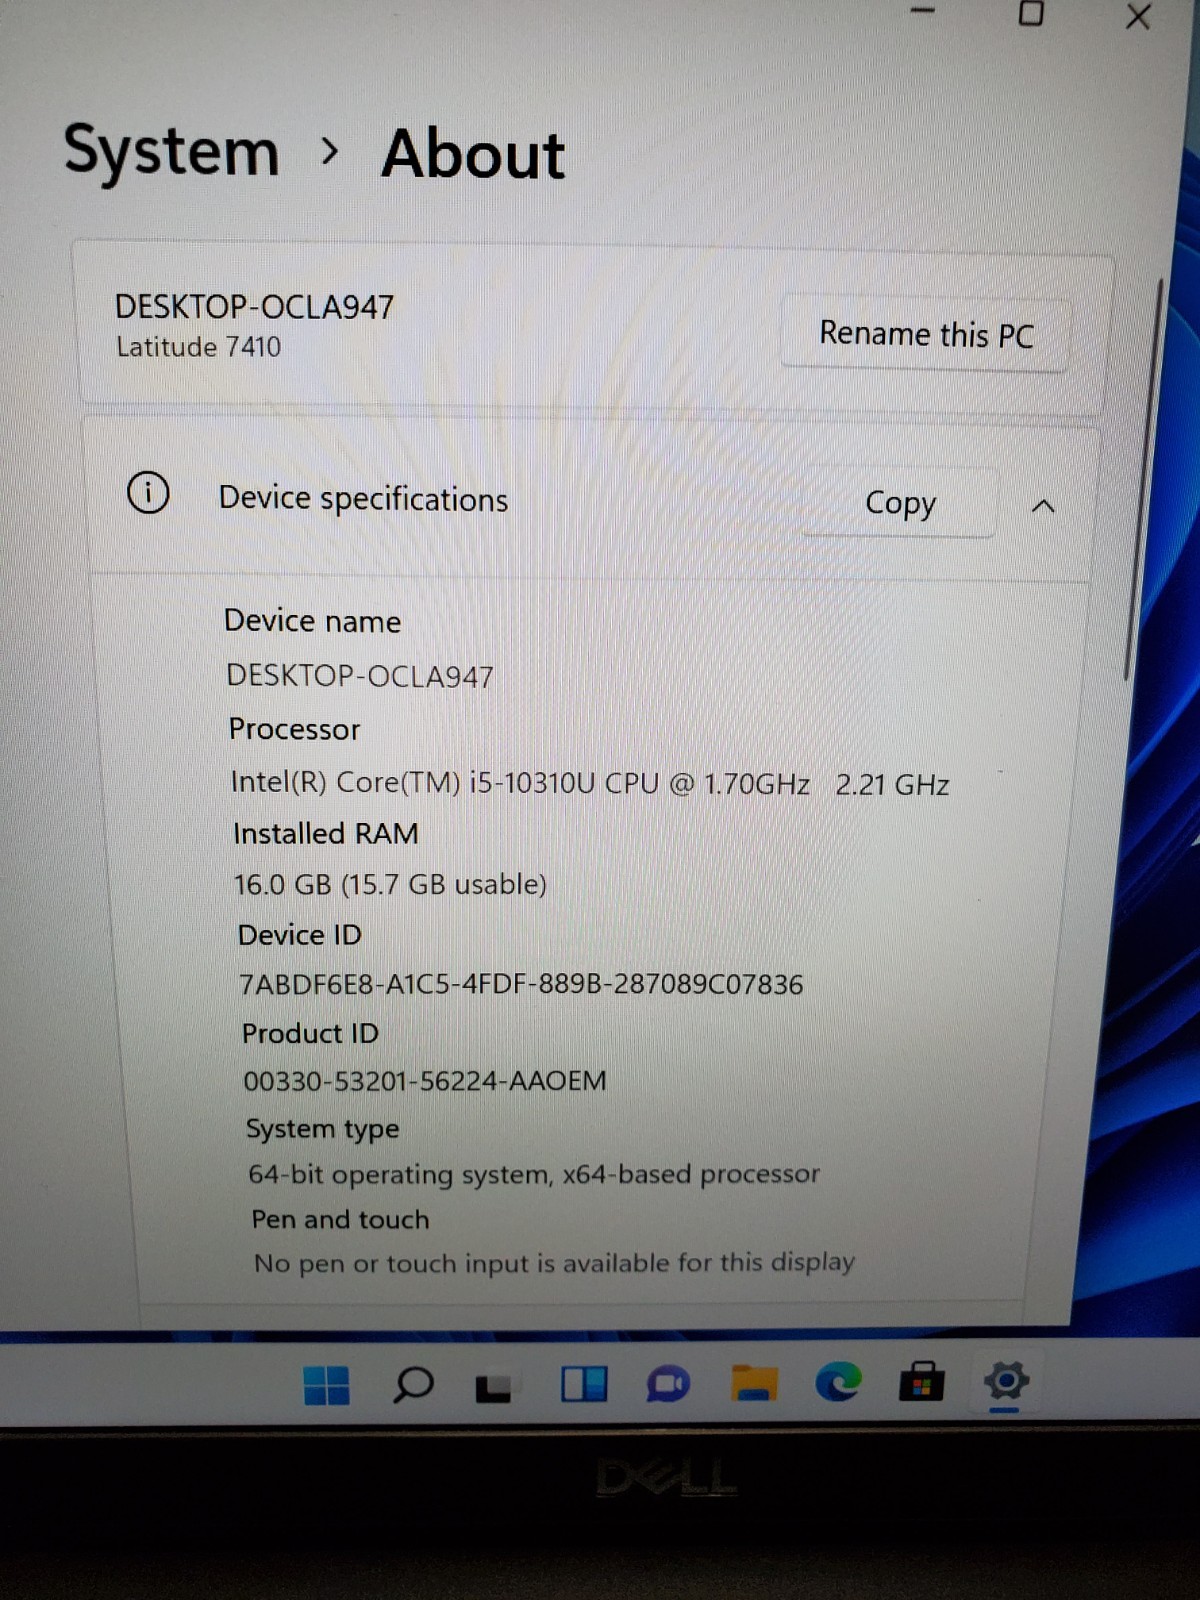Click the device name value DESKTOP-OCLA947 under Device name

coord(360,676)
